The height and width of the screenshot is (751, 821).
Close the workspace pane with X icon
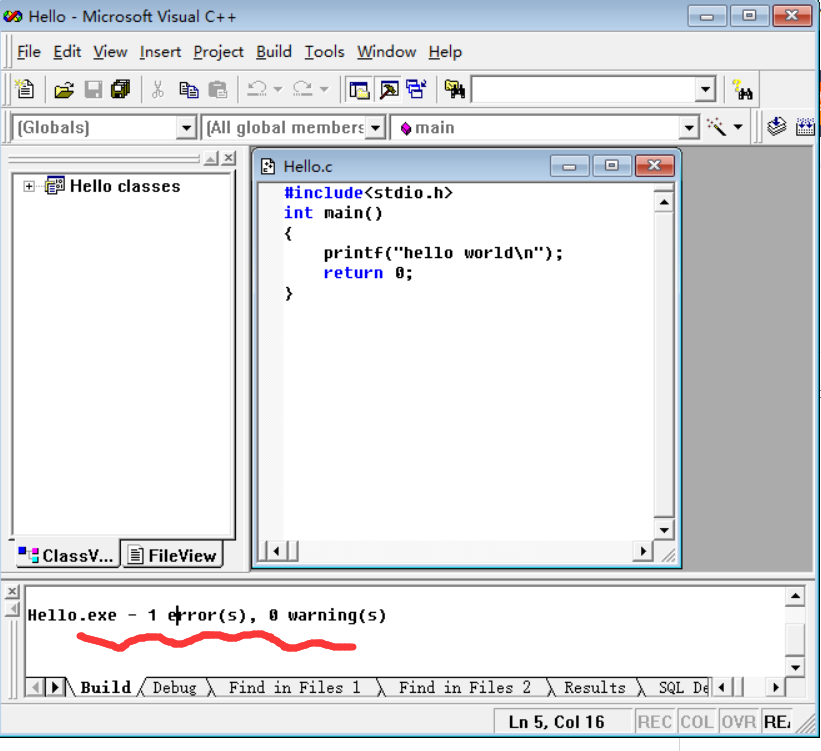pyautogui.click(x=228, y=158)
